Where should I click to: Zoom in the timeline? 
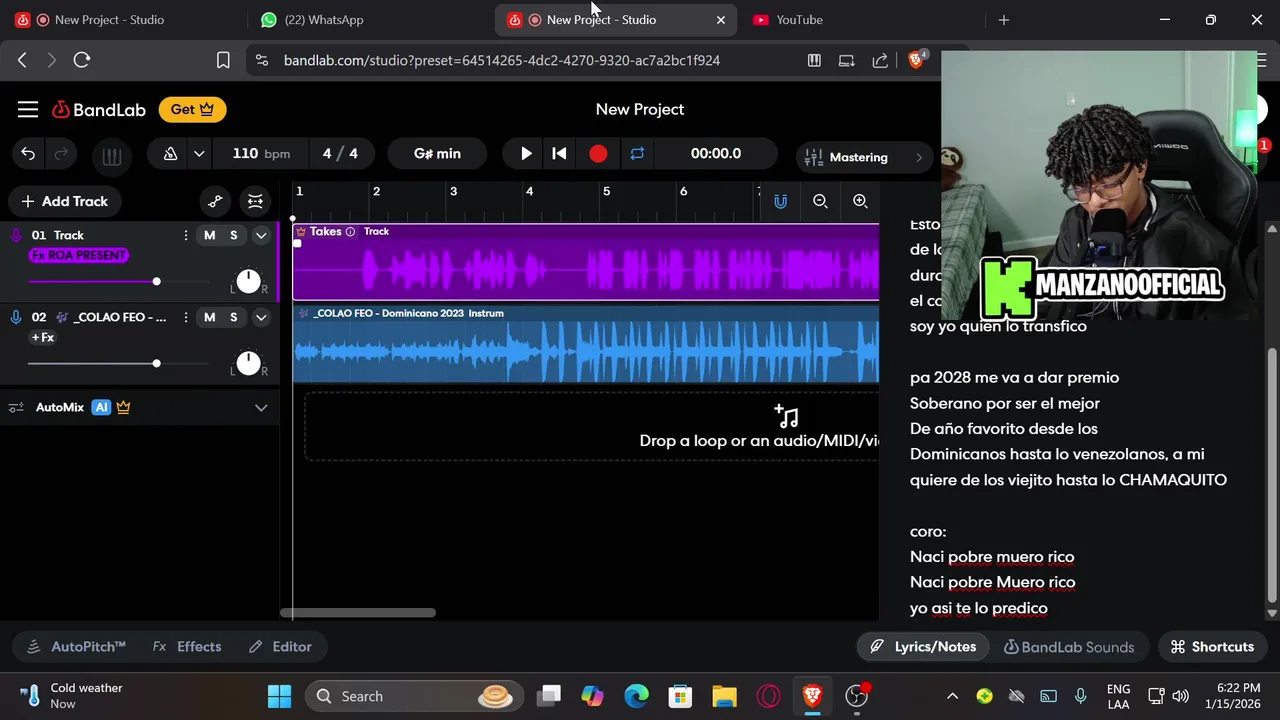[x=860, y=201]
